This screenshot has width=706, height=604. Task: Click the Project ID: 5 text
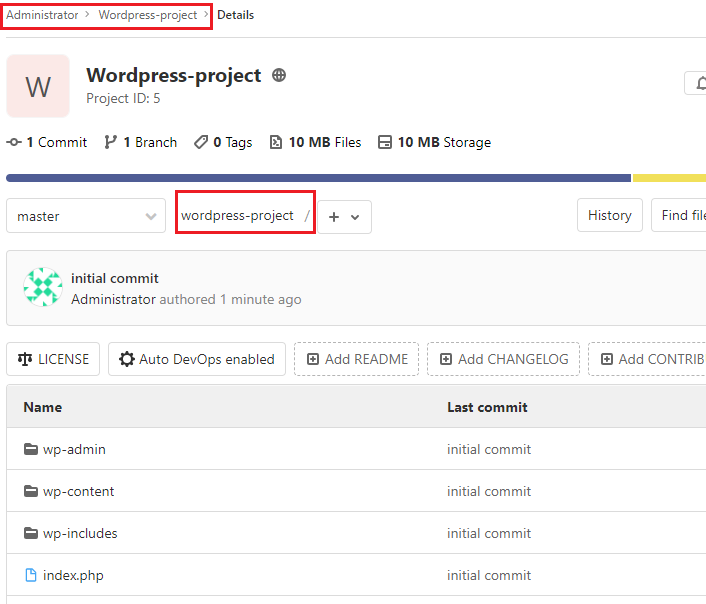coord(123,98)
